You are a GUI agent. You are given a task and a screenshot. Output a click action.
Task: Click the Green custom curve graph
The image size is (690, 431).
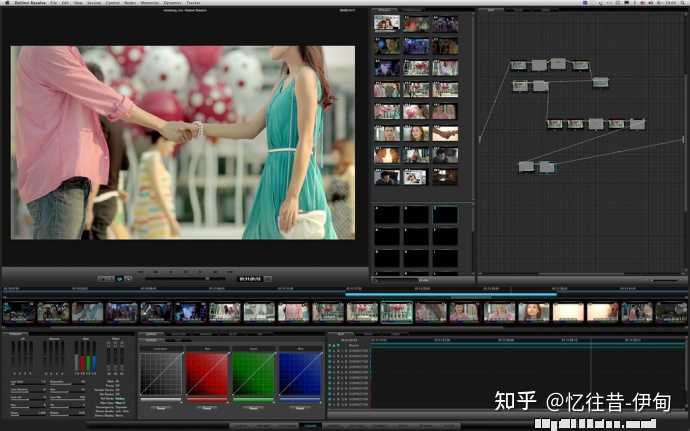pyautogui.click(x=253, y=373)
